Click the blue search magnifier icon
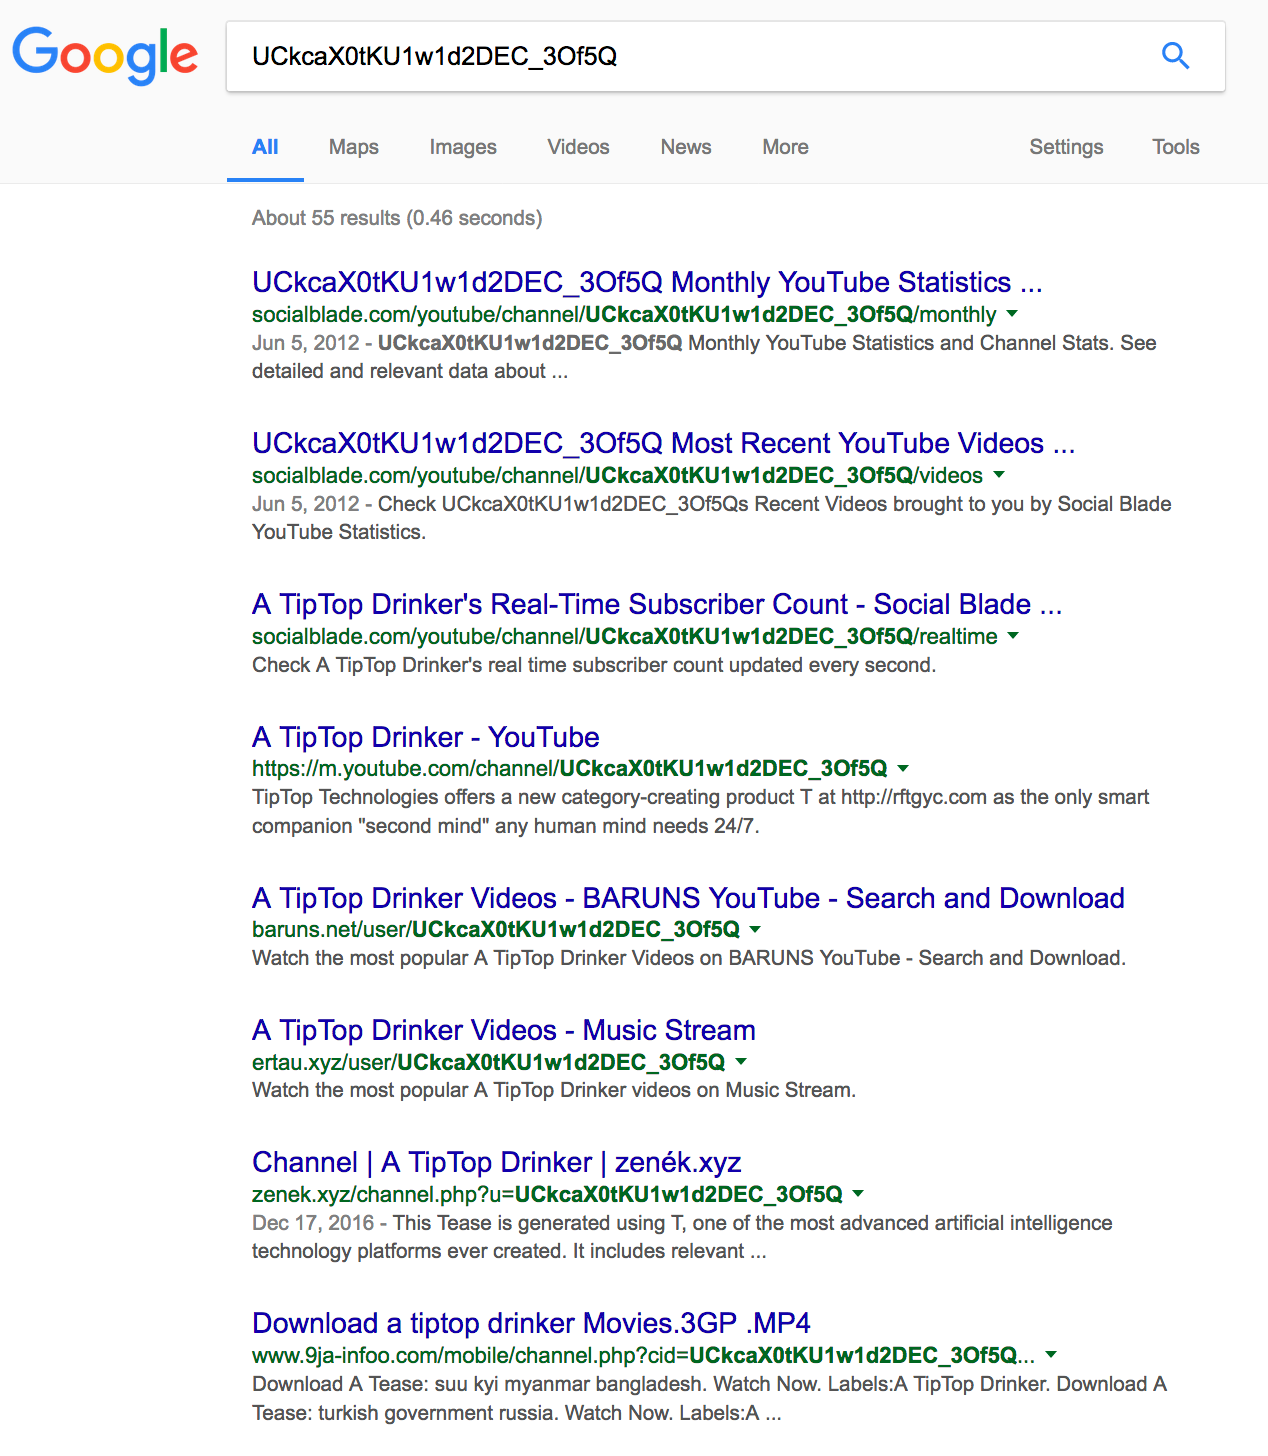This screenshot has width=1268, height=1456. (x=1176, y=56)
